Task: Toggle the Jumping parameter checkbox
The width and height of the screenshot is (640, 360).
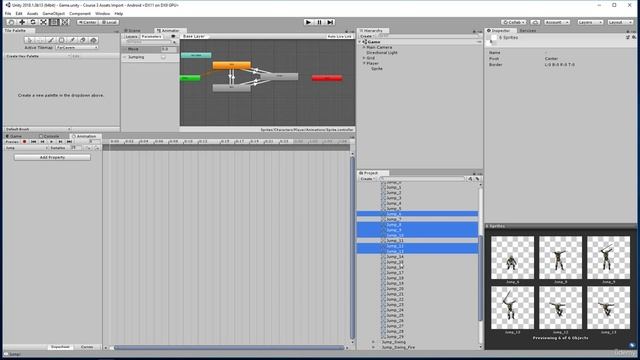Action: pos(163,57)
